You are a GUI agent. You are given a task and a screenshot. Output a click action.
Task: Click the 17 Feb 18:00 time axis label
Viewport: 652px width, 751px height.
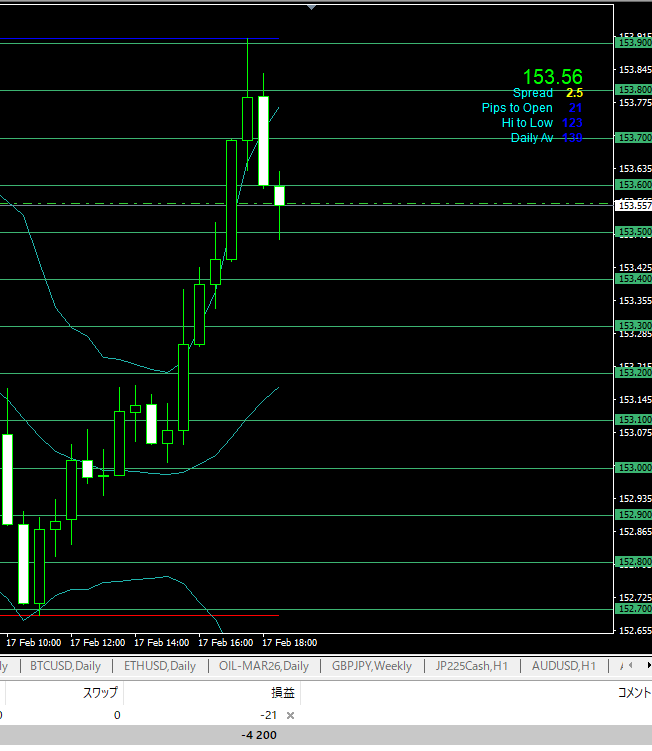pyautogui.click(x=289, y=642)
